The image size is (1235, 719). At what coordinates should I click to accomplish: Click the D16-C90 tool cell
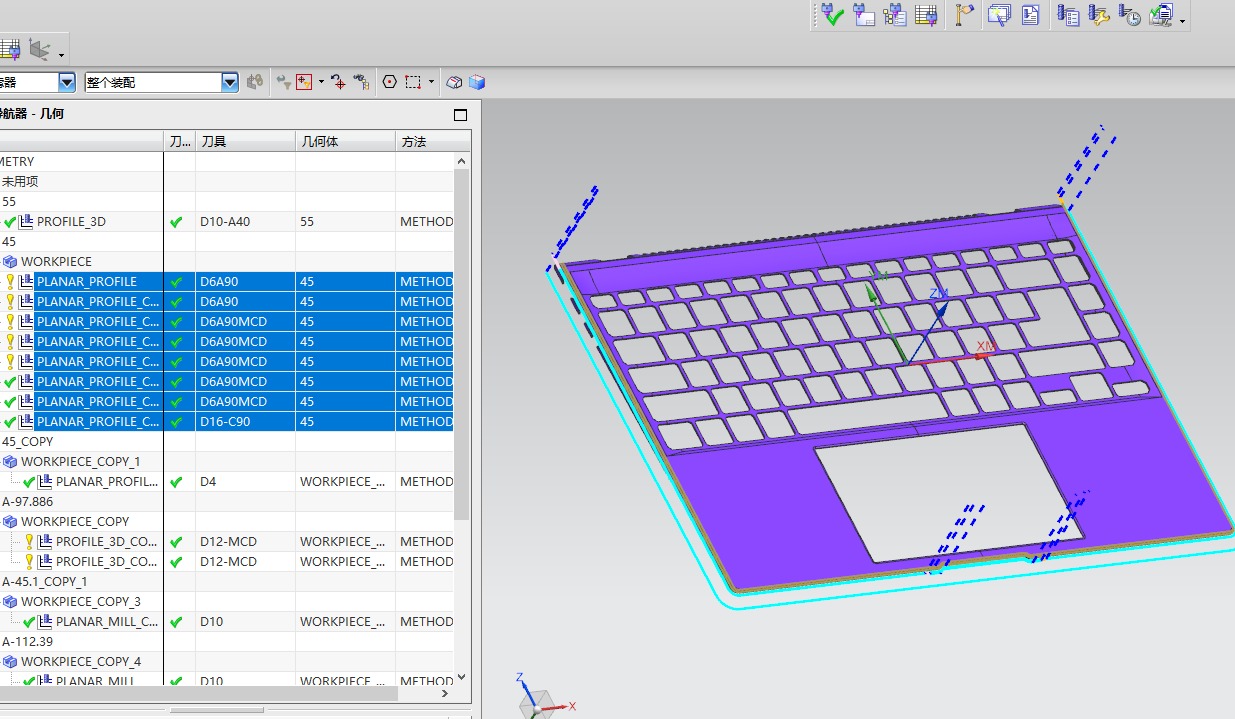245,421
